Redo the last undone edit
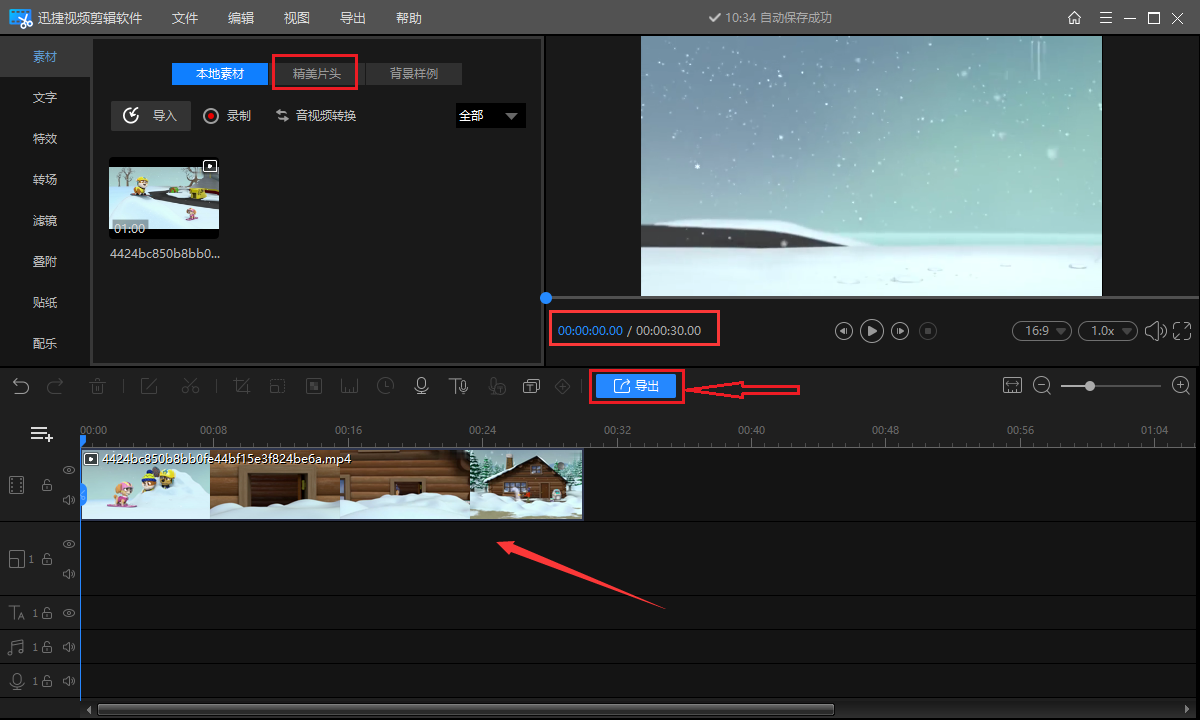Viewport: 1200px width, 720px height. (55, 386)
